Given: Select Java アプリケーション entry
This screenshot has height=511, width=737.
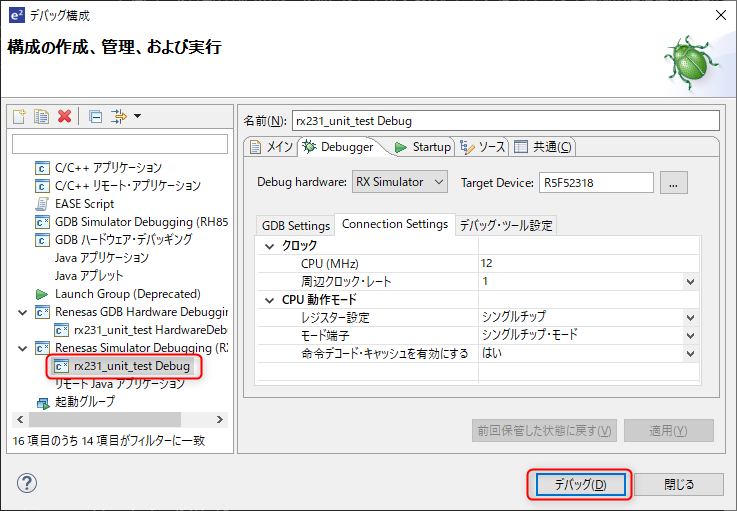Looking at the screenshot, I should coord(102,258).
